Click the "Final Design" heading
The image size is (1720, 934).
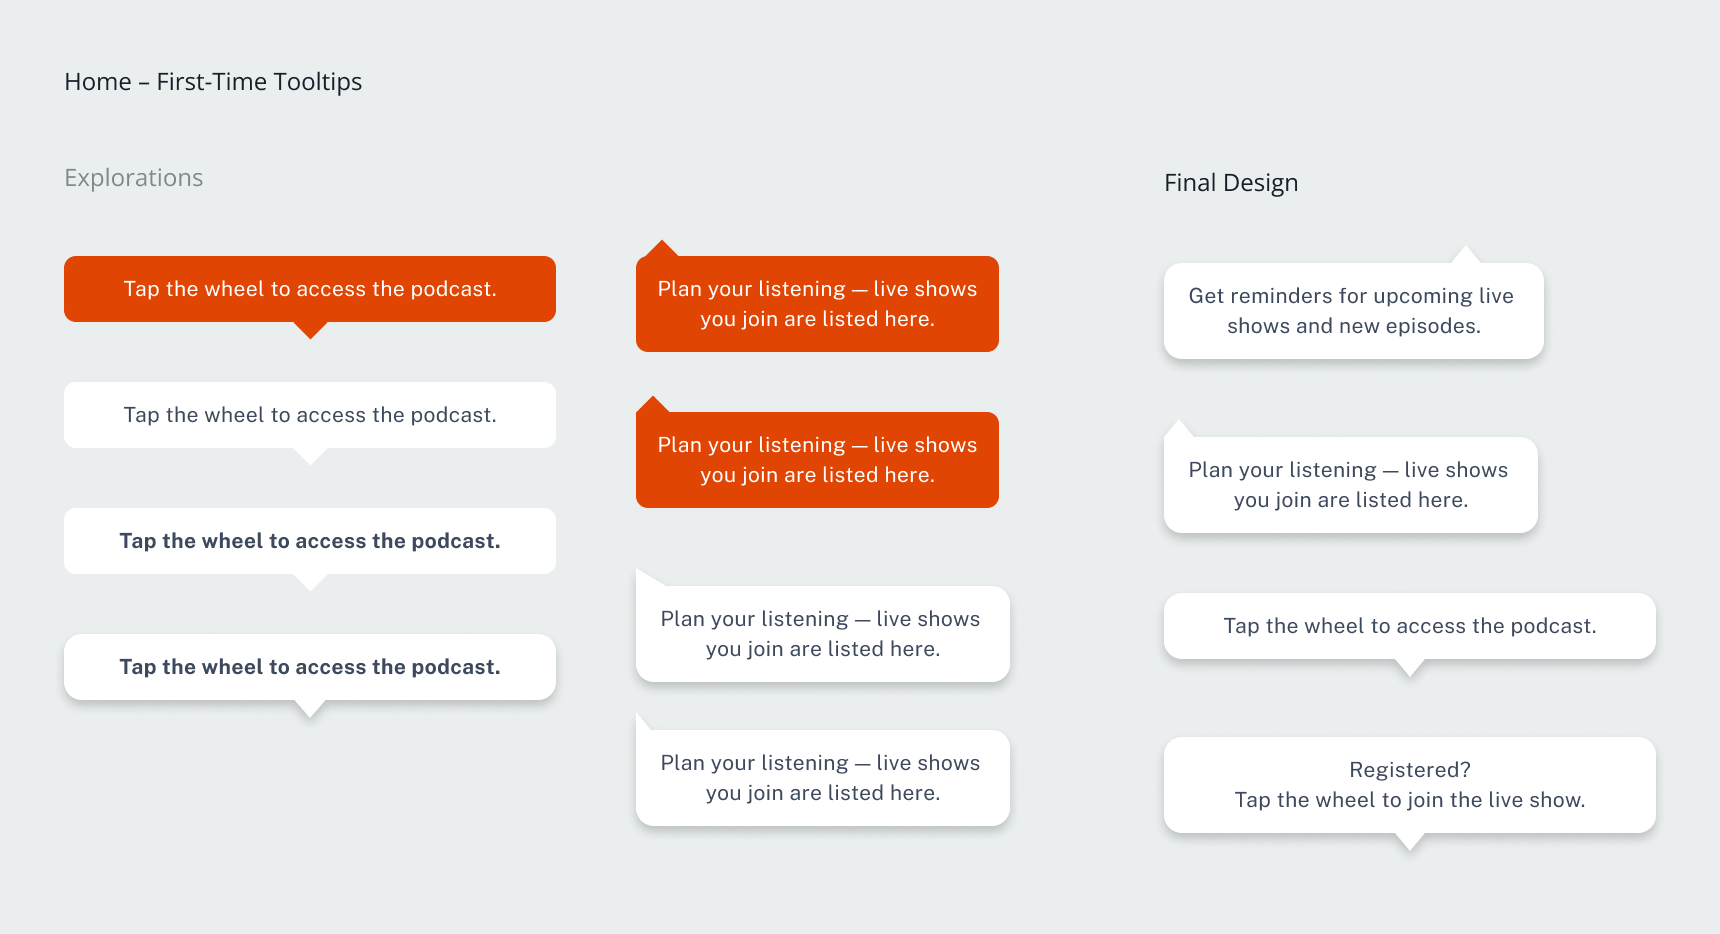coord(1231,183)
